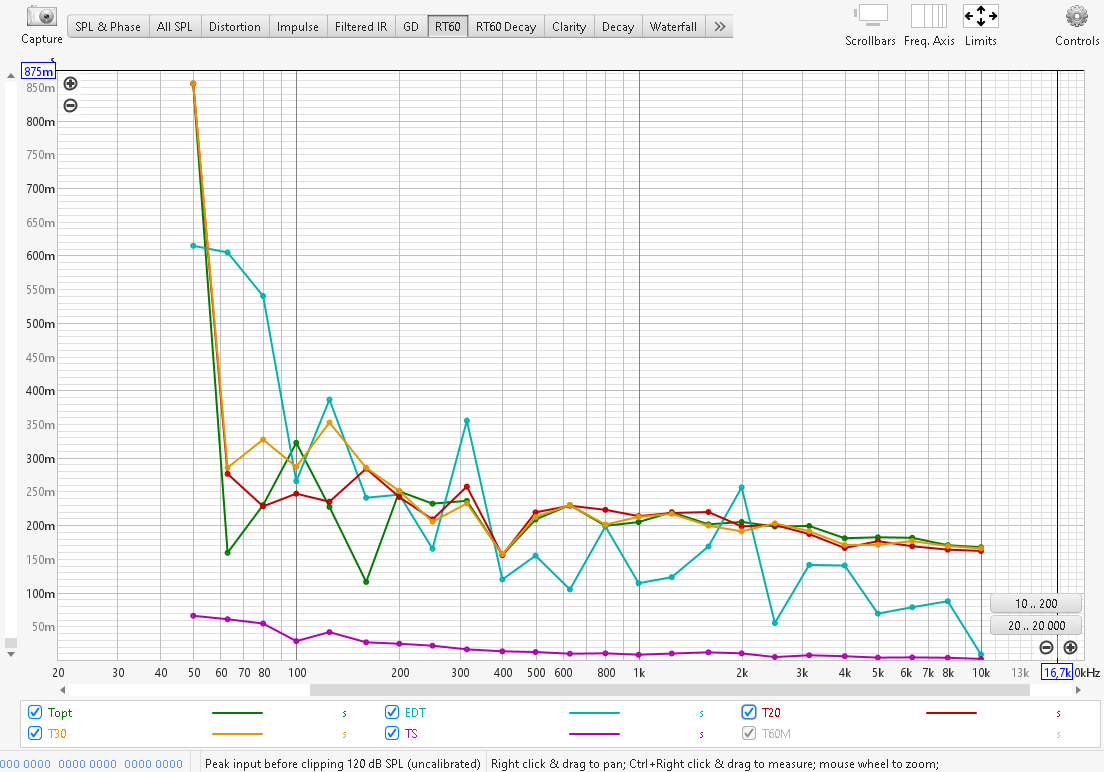Zoom in vertical axis with top plus icon
This screenshot has width=1104, height=772.
[70, 84]
